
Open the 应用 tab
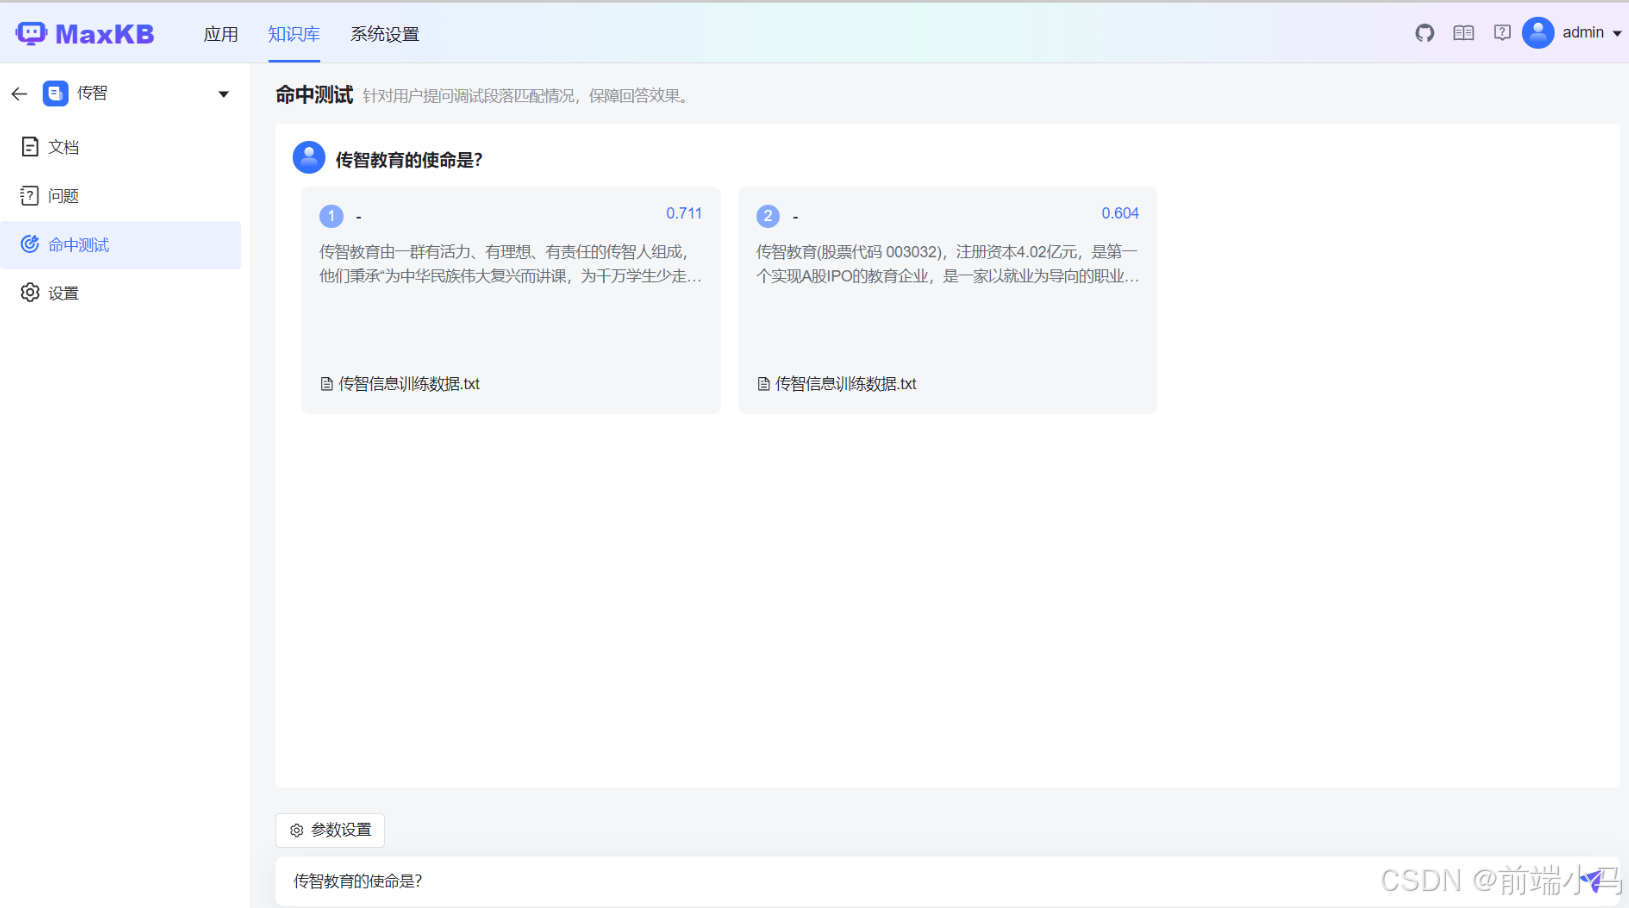click(x=221, y=34)
